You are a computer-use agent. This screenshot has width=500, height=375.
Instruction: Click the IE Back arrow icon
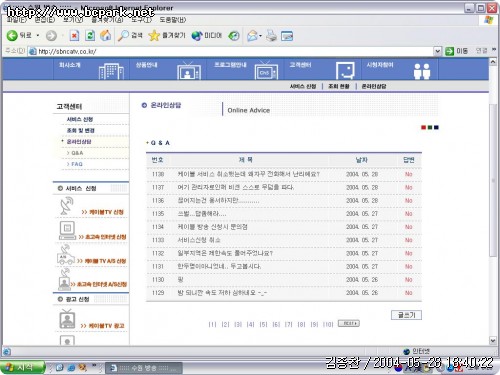click(x=12, y=36)
